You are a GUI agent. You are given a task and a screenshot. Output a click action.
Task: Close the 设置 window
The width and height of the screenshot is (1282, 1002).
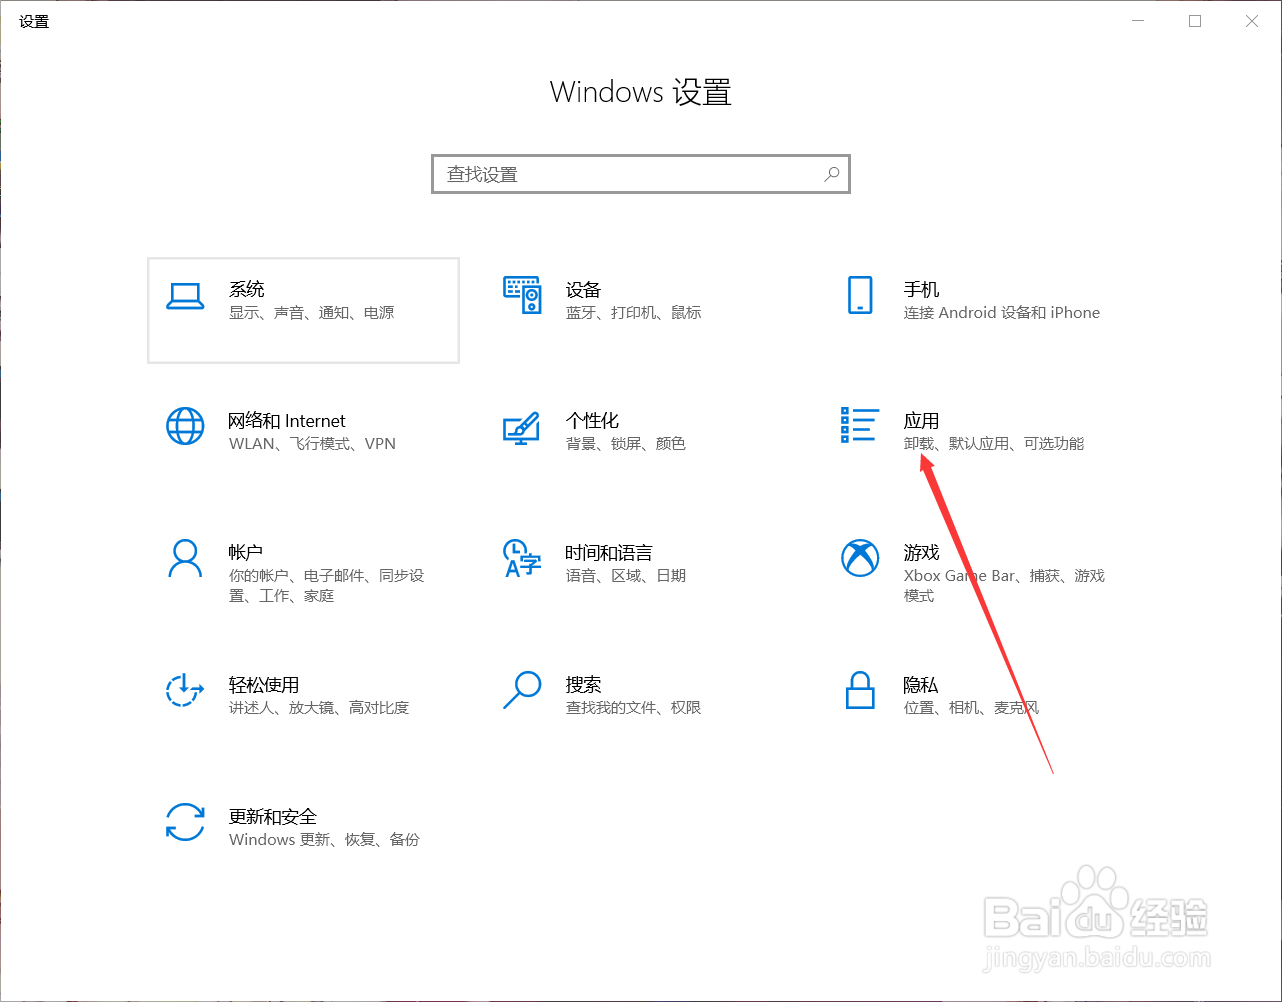(1252, 21)
